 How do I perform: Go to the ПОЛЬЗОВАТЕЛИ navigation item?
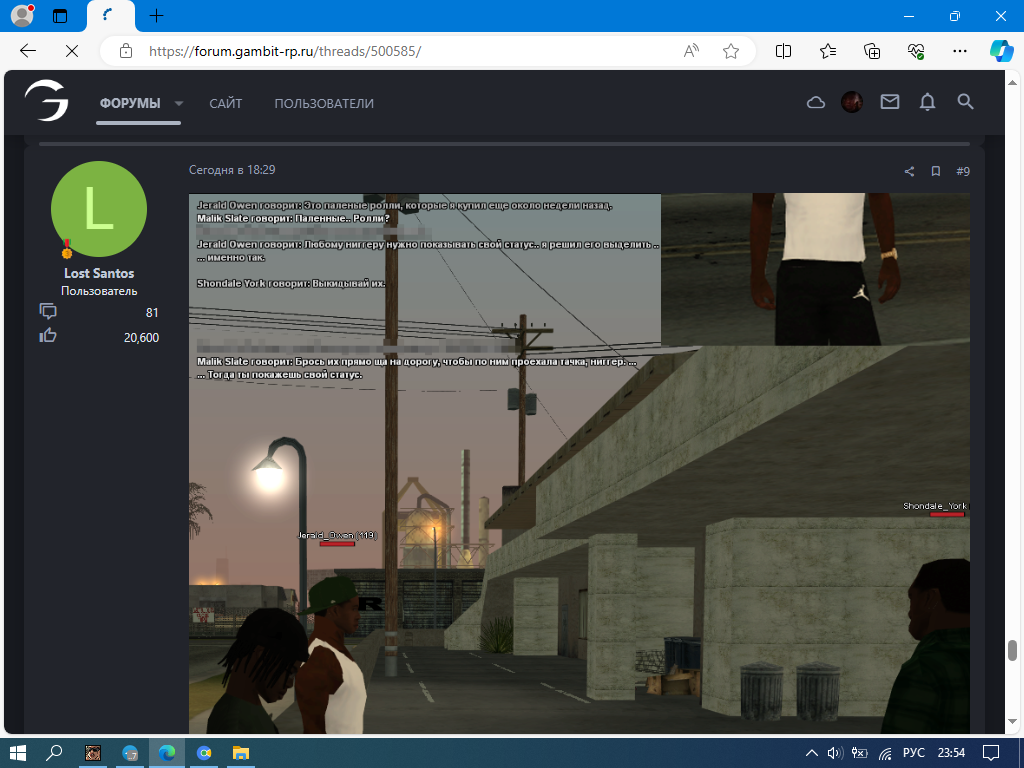pyautogui.click(x=324, y=103)
